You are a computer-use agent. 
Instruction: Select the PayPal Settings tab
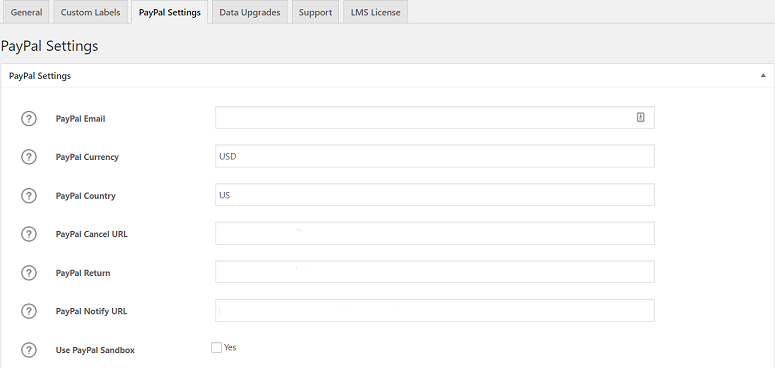coord(170,12)
